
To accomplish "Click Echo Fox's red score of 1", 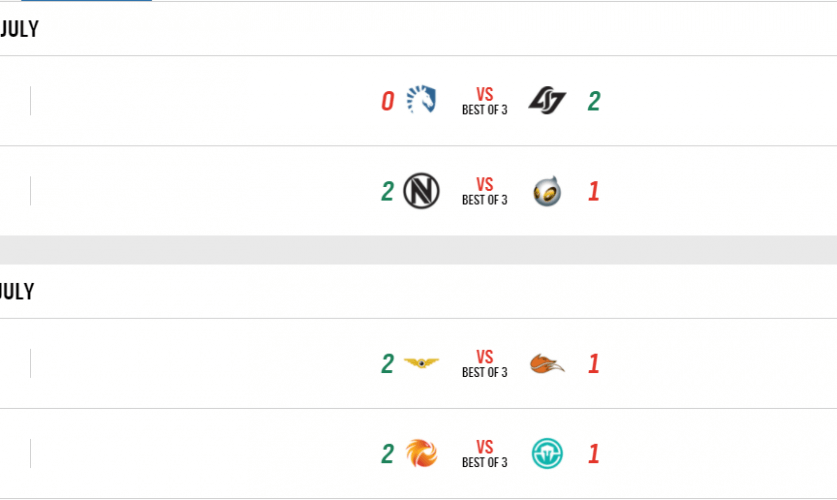I will pyautogui.click(x=594, y=364).
